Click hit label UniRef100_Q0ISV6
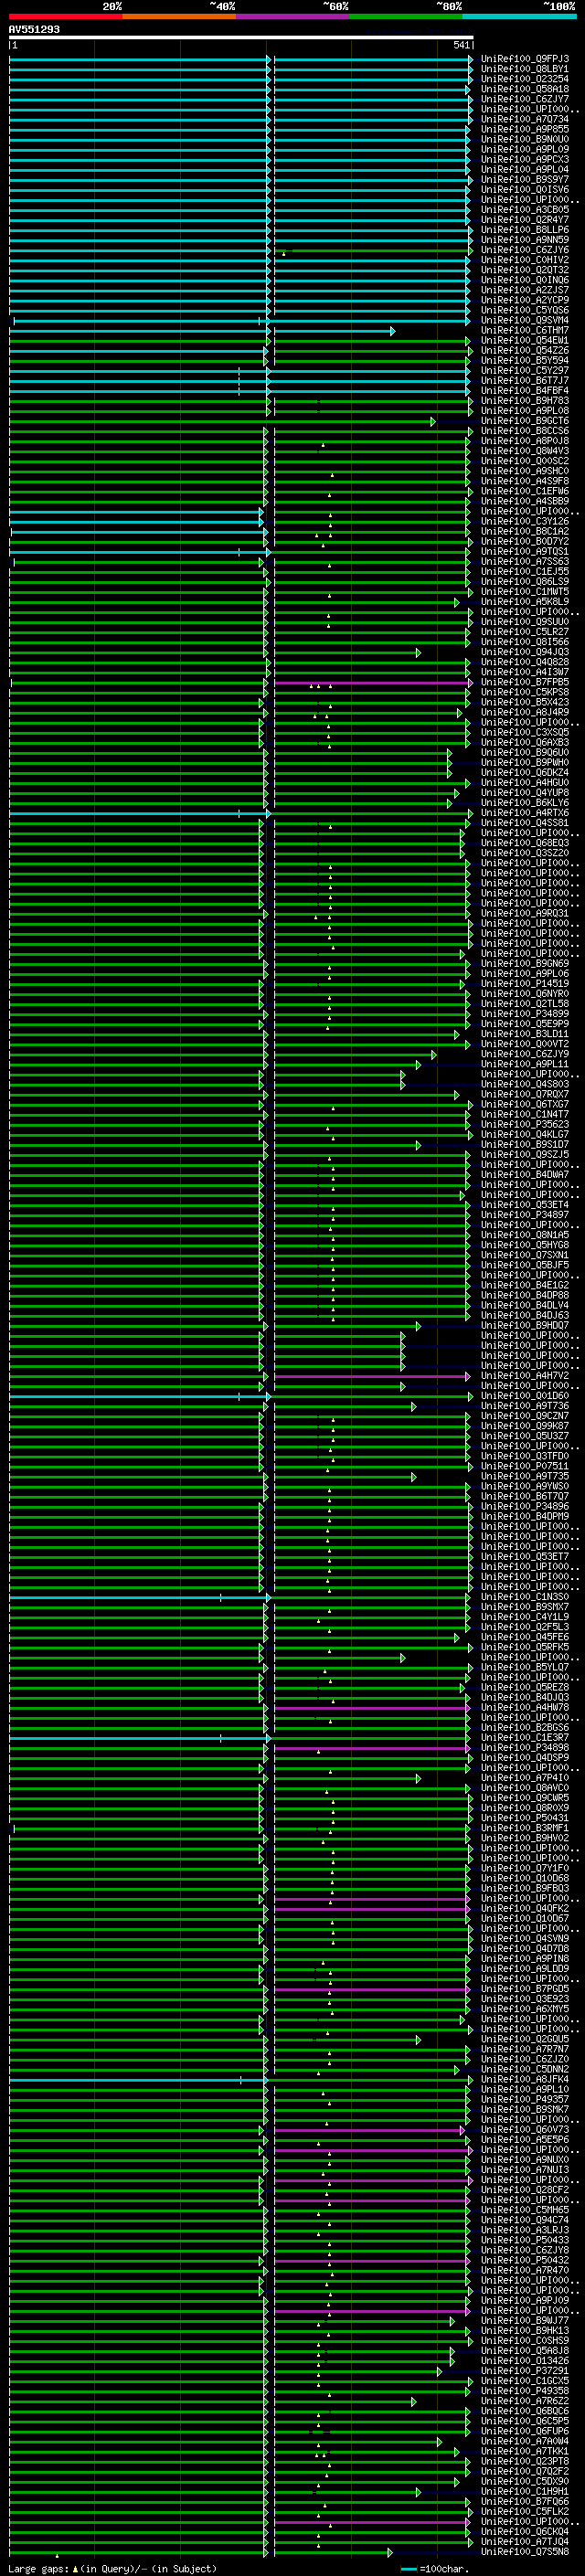The width and height of the screenshot is (585, 2576). click(524, 189)
